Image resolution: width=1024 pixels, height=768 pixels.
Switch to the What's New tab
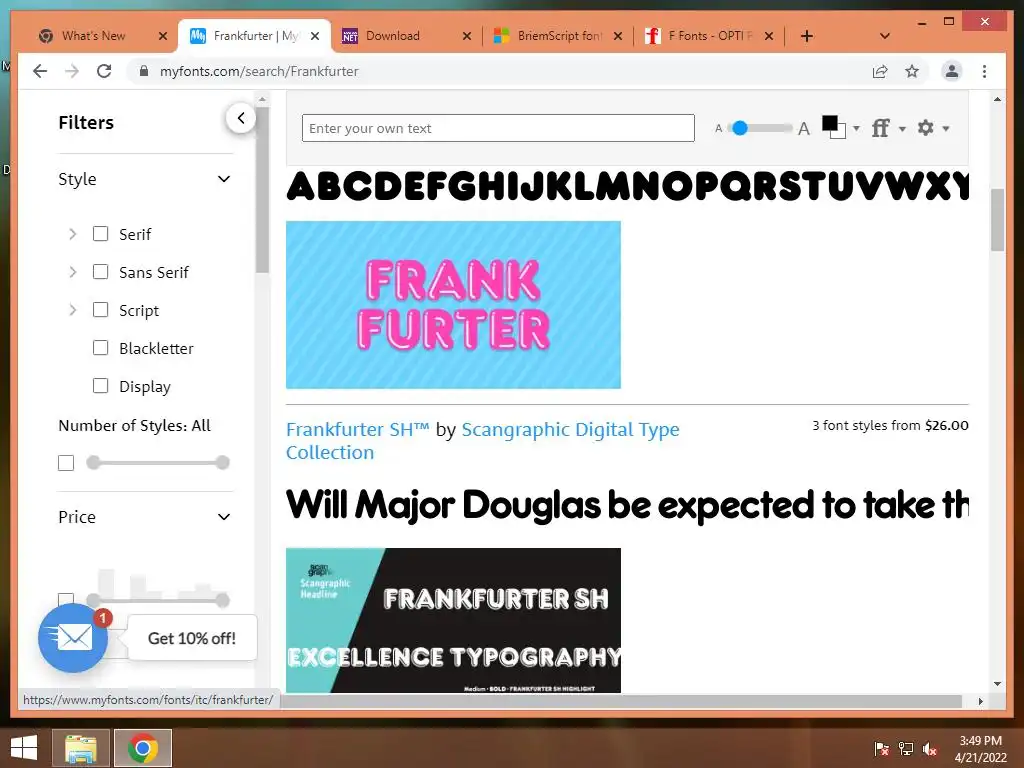(x=93, y=36)
